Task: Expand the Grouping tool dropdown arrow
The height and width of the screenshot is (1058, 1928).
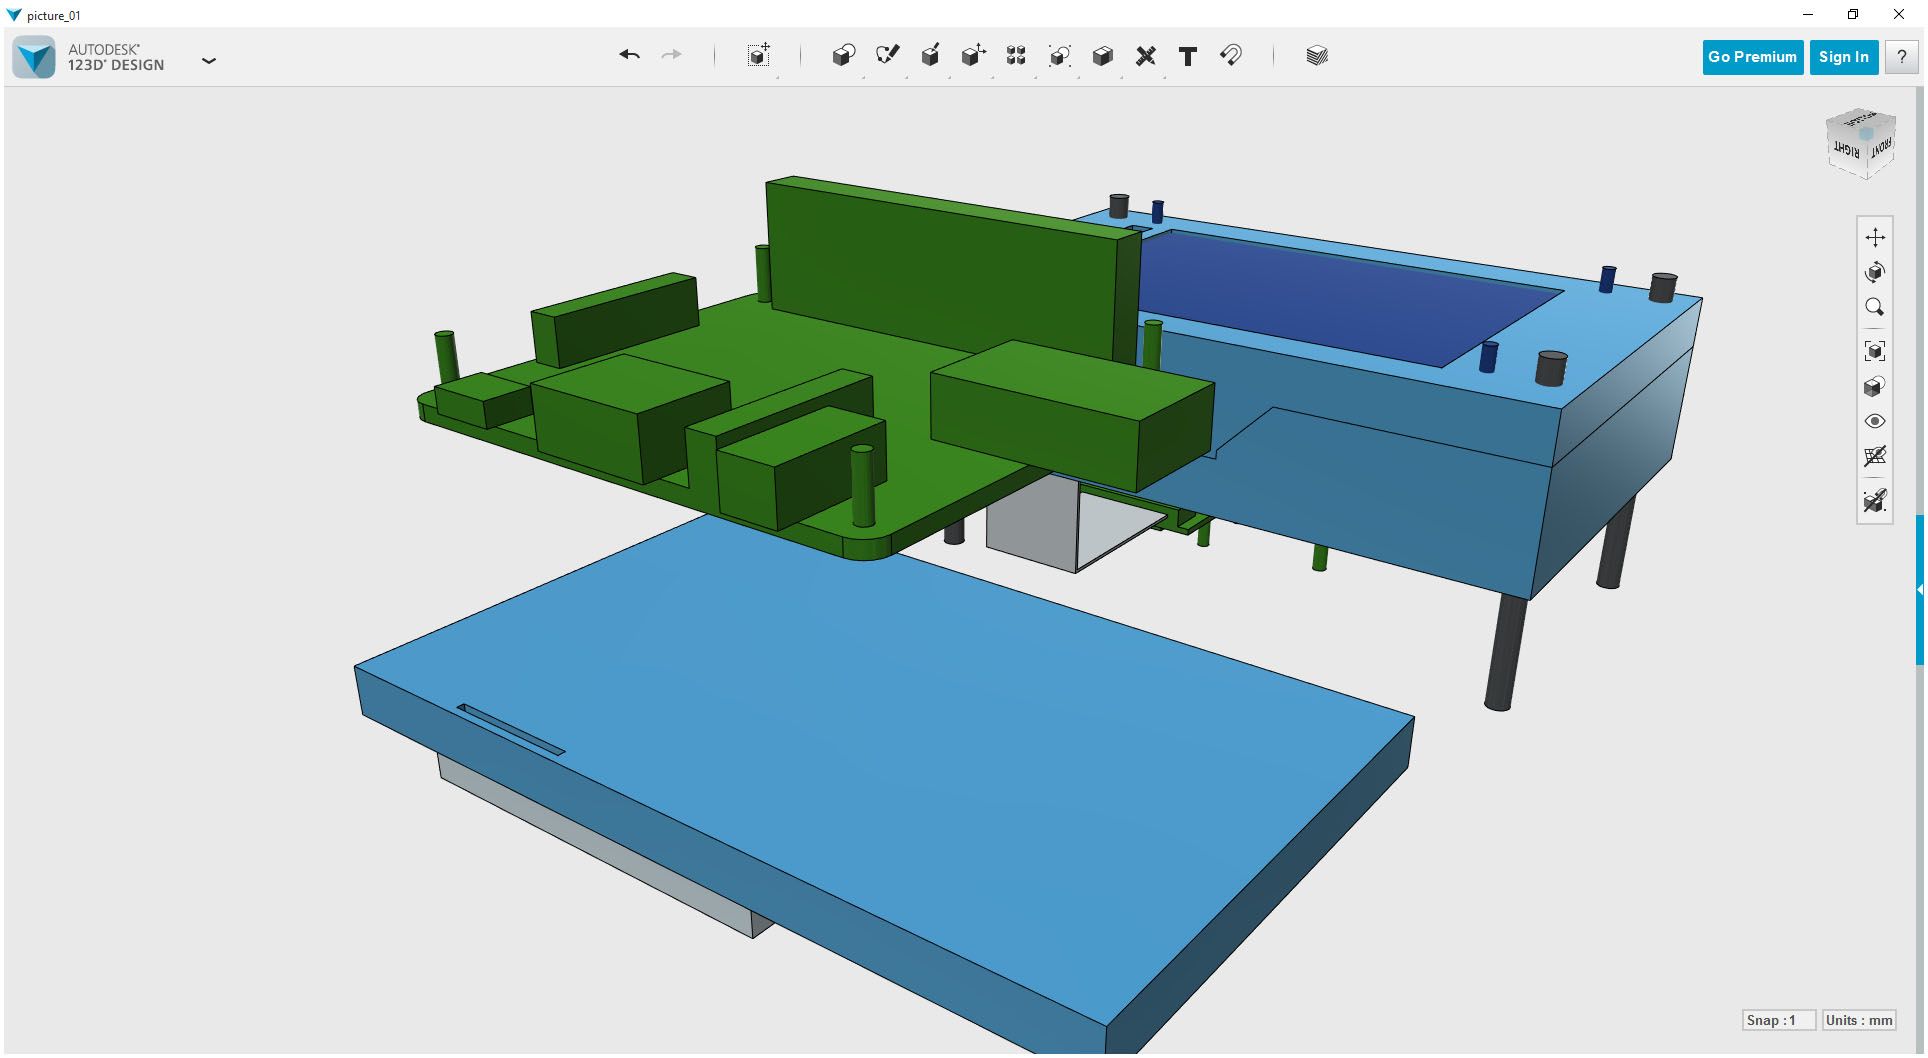Action: tap(1077, 77)
